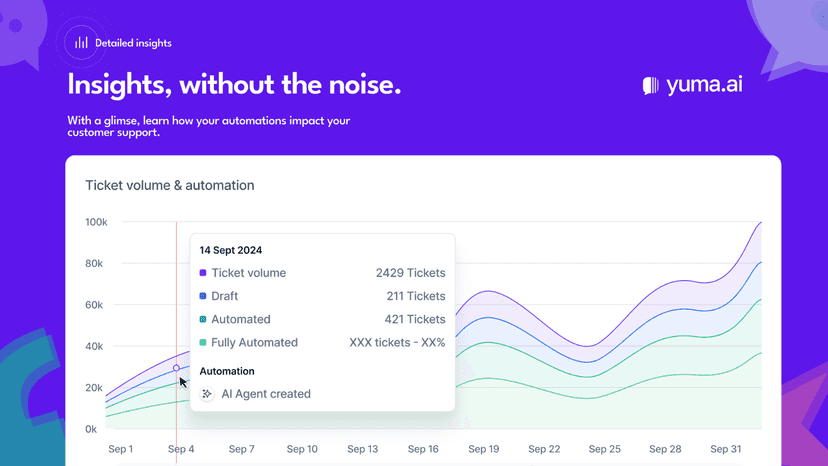Viewport: 828px width, 466px height.
Task: Click the '211 Tickets' value
Action: (416, 296)
